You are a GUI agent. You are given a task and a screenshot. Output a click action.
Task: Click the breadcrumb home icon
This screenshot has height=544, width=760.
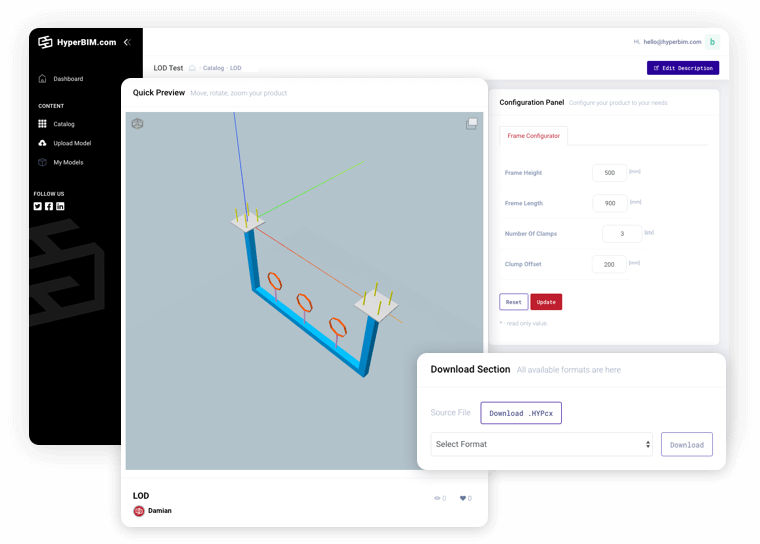tap(192, 68)
